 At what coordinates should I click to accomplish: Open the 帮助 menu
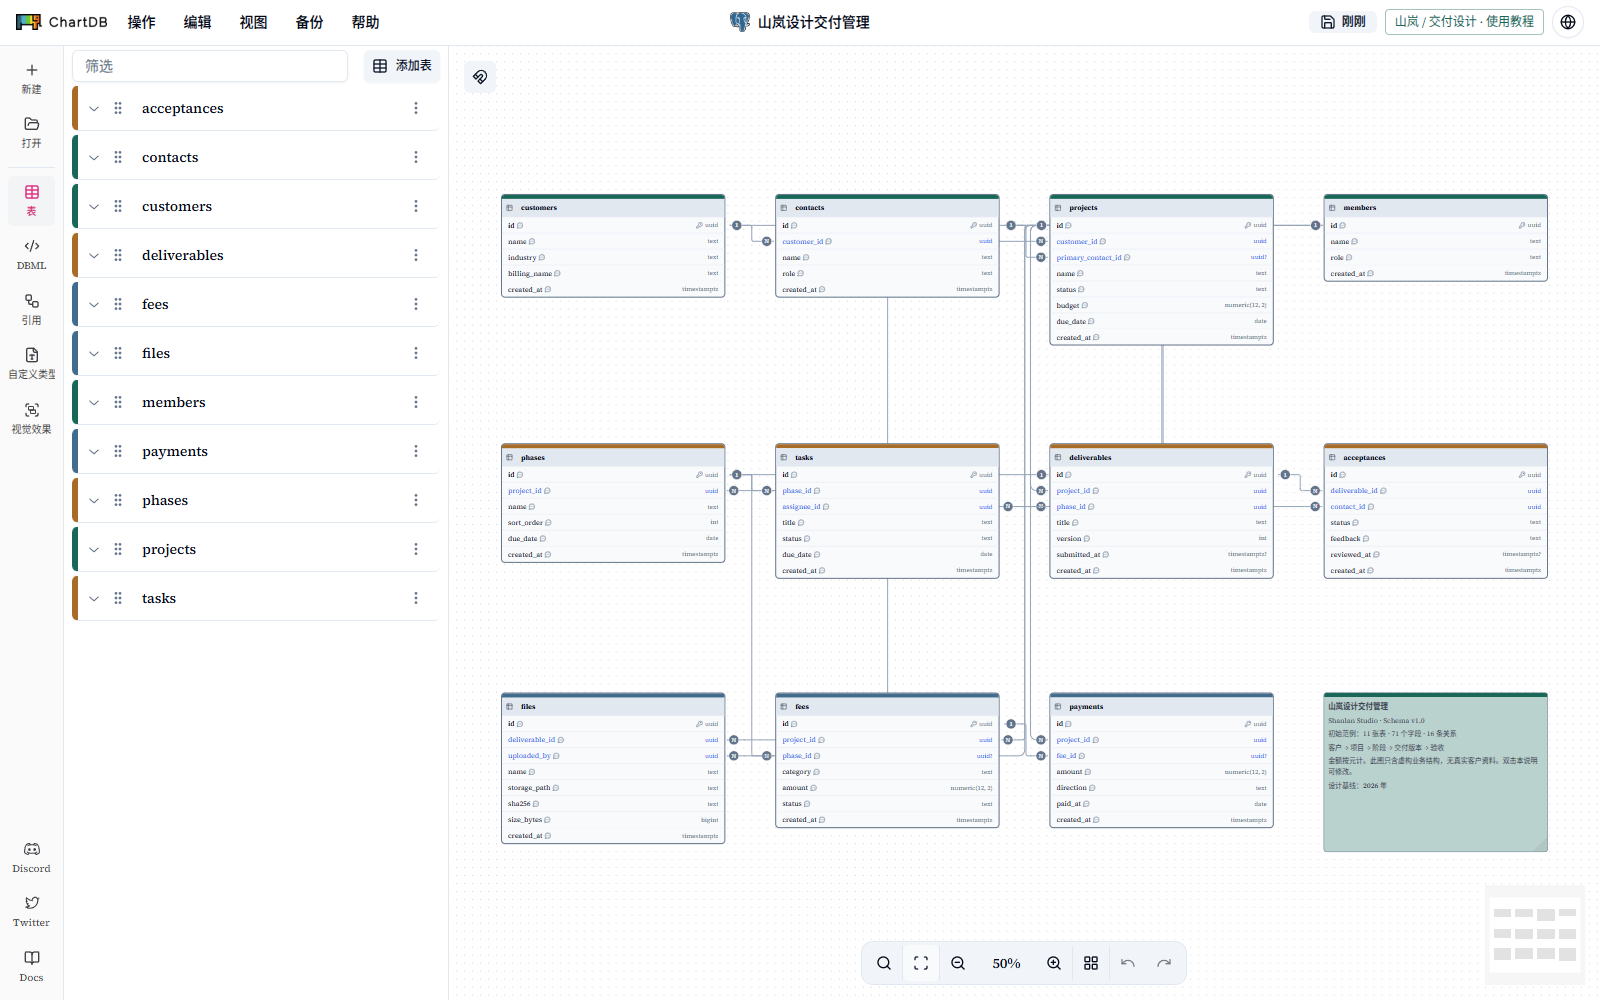point(365,22)
